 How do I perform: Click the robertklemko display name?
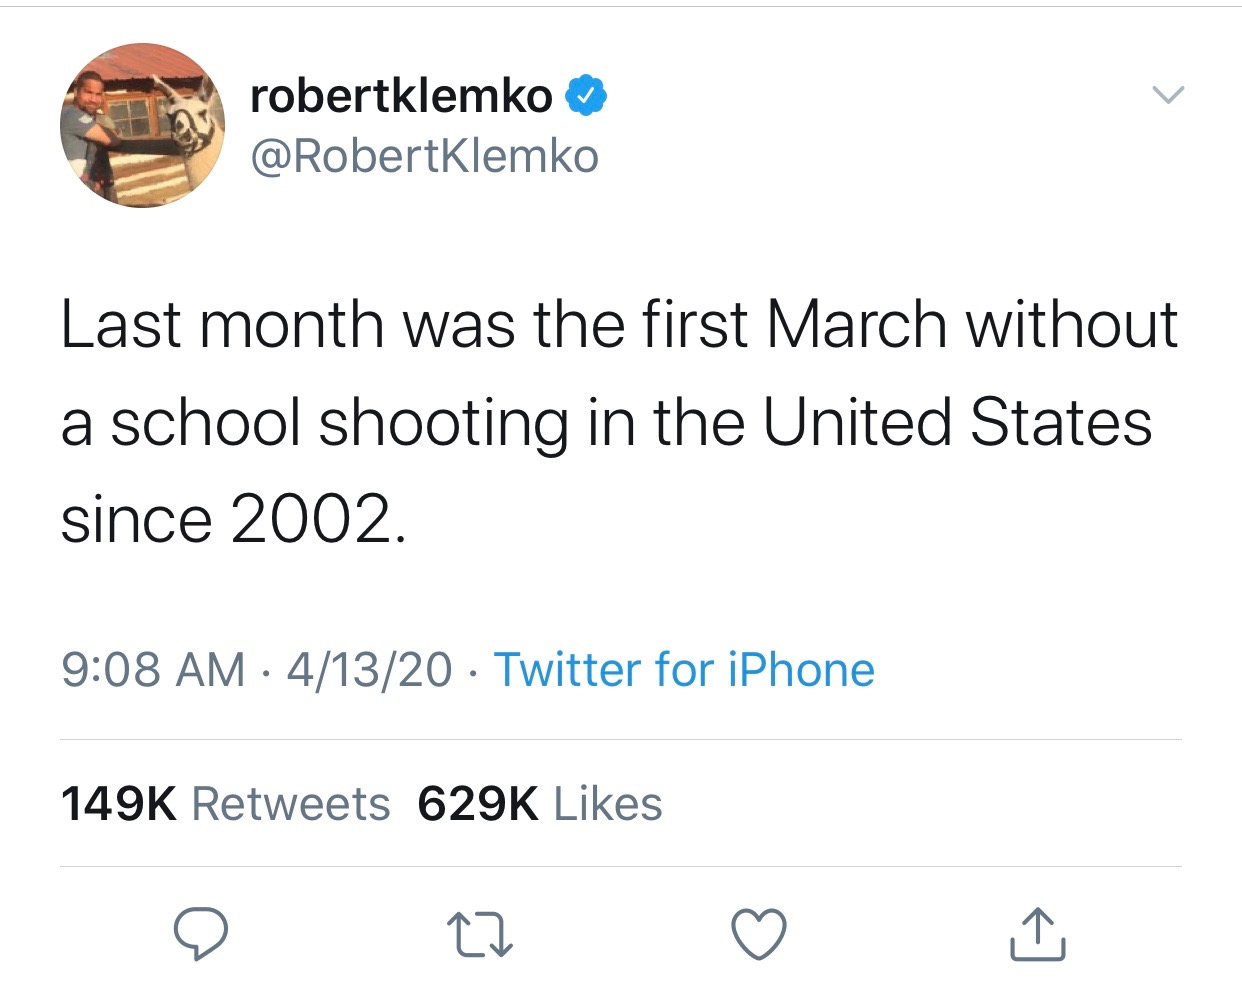(x=401, y=96)
